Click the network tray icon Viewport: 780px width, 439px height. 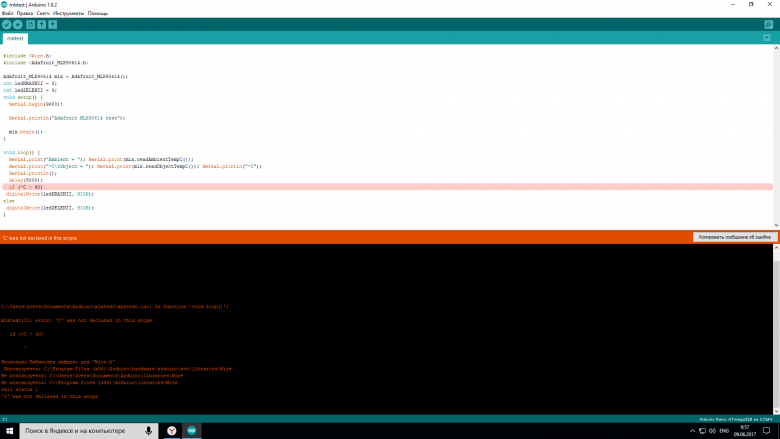pos(702,431)
